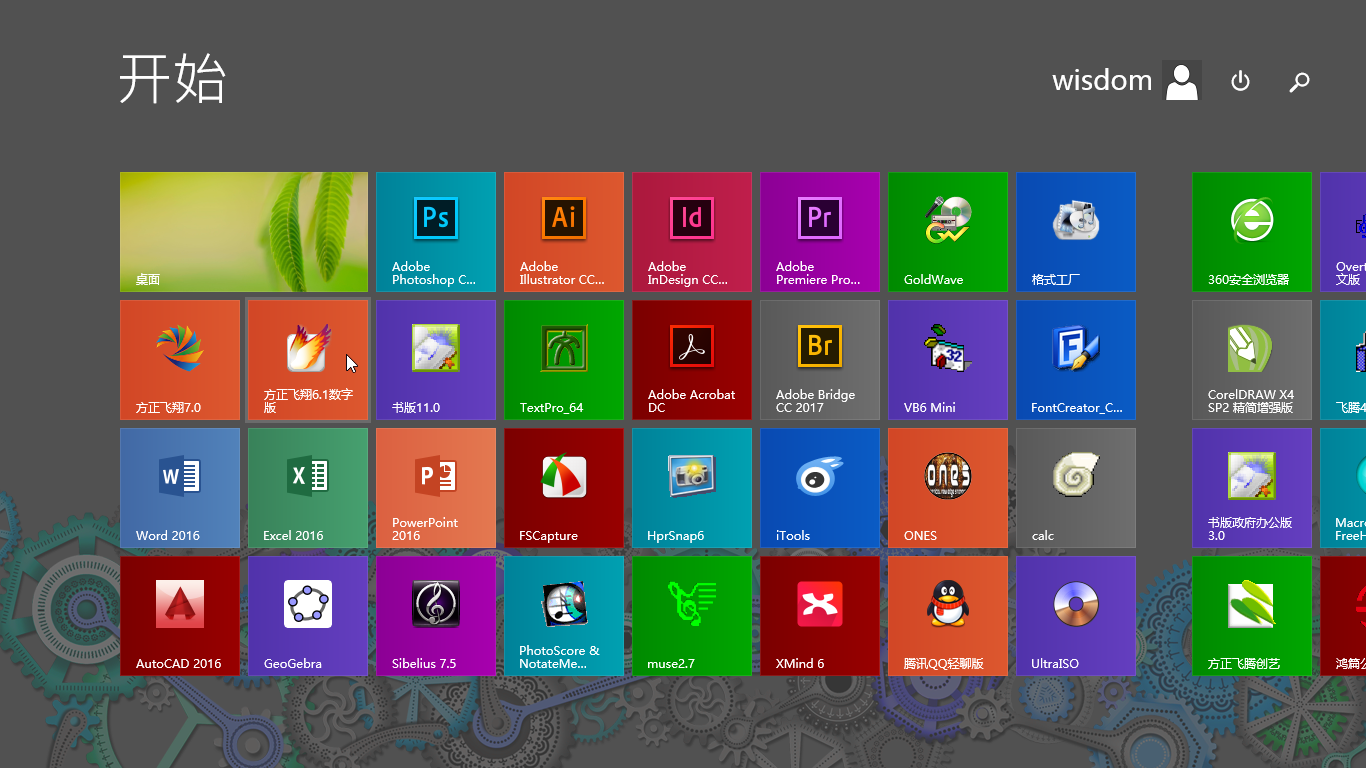This screenshot has width=1366, height=768.
Task: Launch Adobe Acrobat DC tile
Action: tap(692, 360)
